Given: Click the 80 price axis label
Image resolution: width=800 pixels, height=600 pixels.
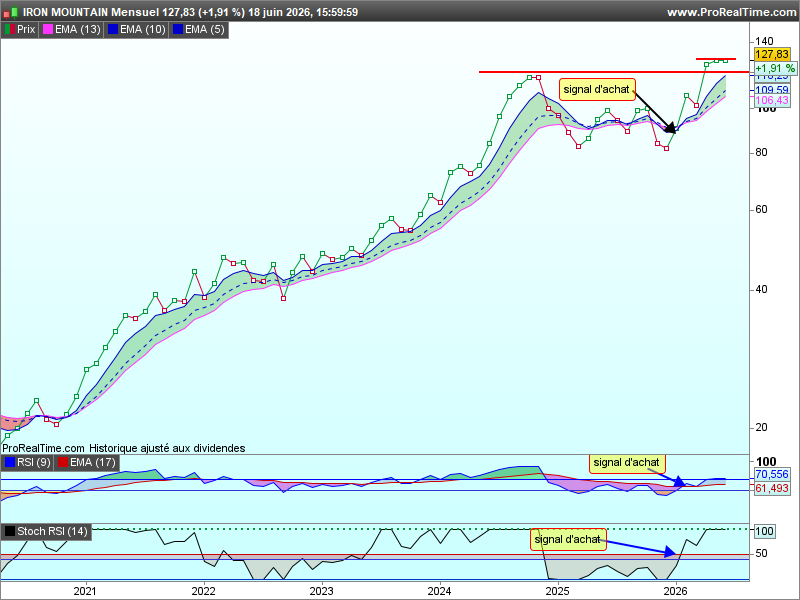Looking at the screenshot, I should click(761, 152).
